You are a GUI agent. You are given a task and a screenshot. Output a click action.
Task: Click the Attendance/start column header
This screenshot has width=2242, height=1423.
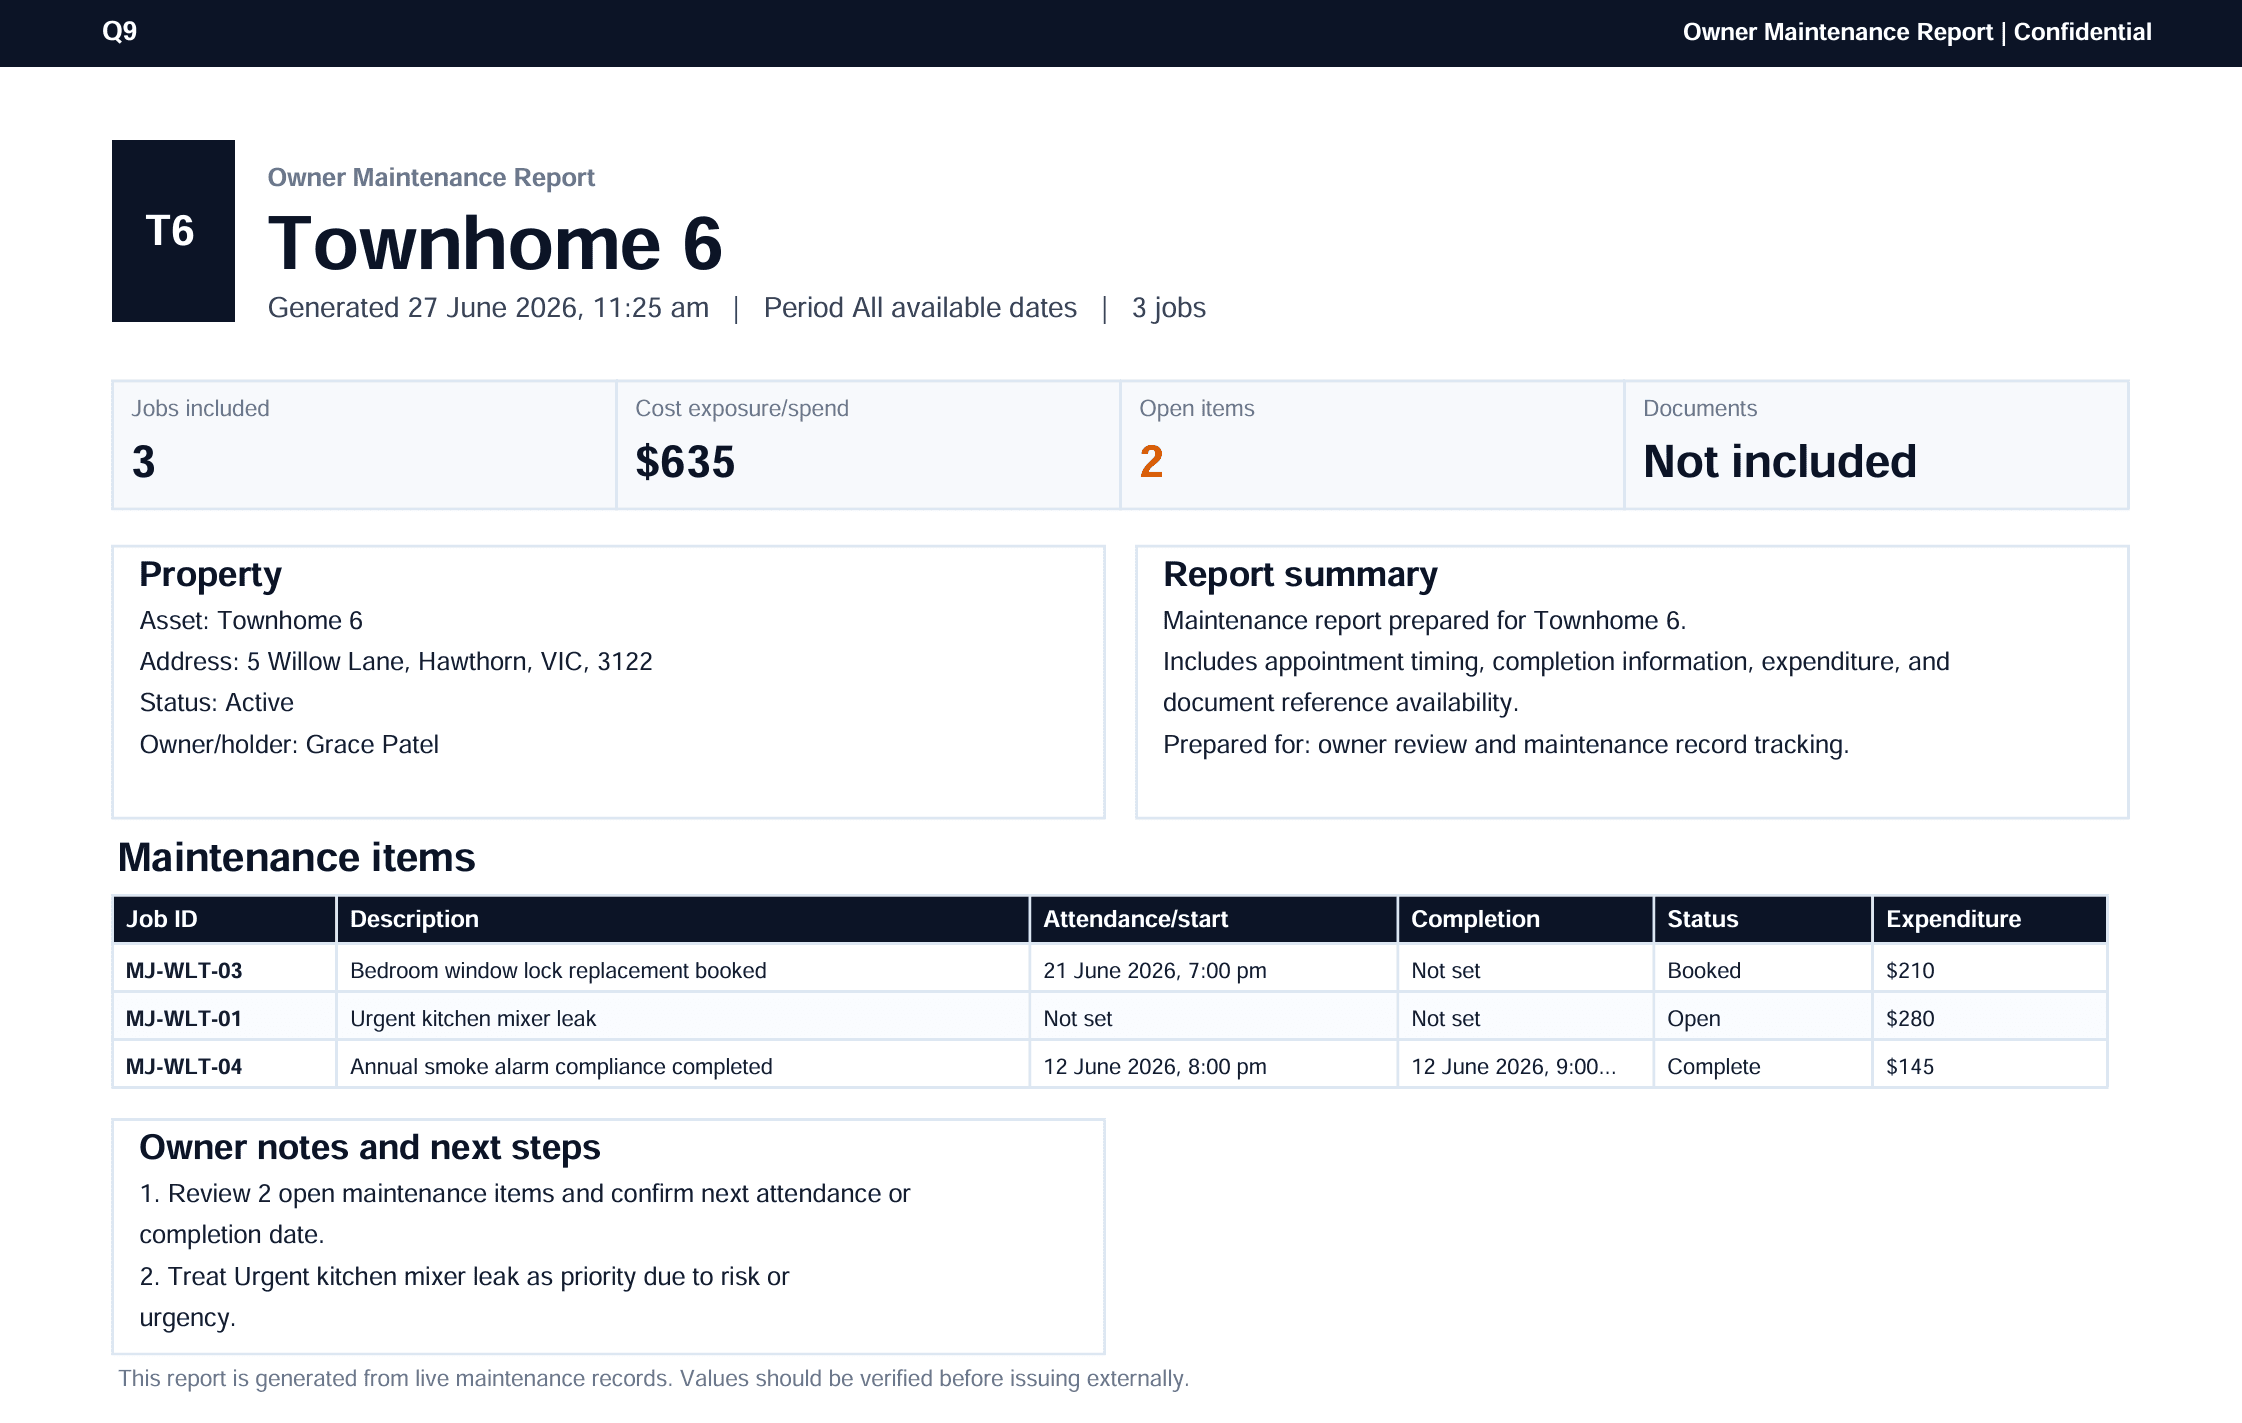tap(1214, 919)
